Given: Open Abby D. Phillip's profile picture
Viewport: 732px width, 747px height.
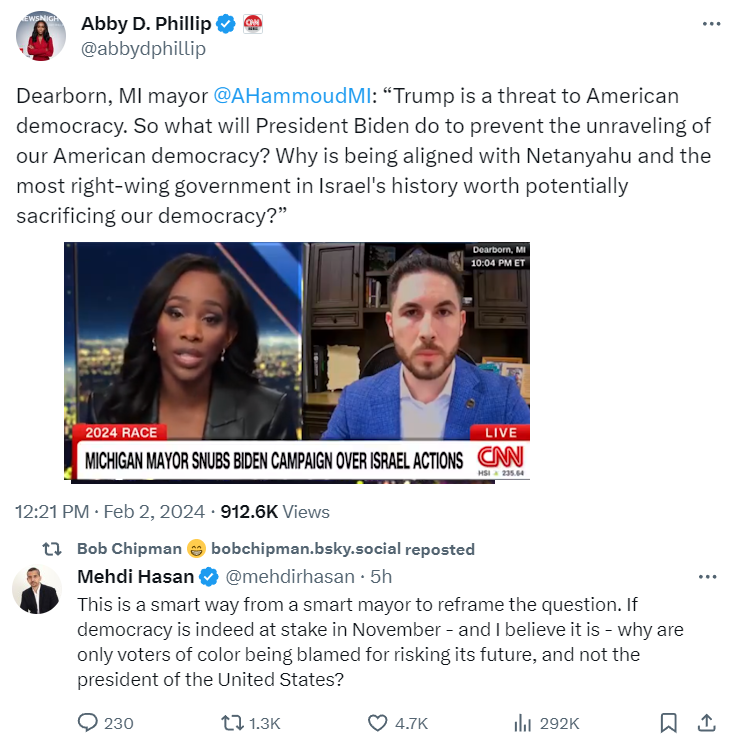Looking at the screenshot, I should click(41, 36).
